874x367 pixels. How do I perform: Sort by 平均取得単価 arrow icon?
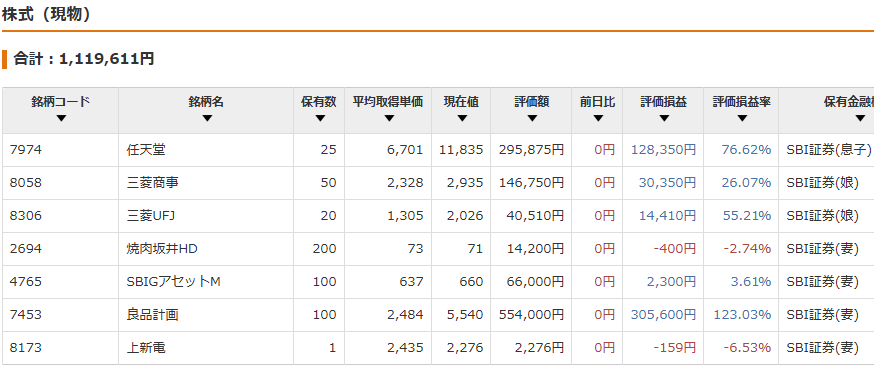pyautogui.click(x=389, y=118)
